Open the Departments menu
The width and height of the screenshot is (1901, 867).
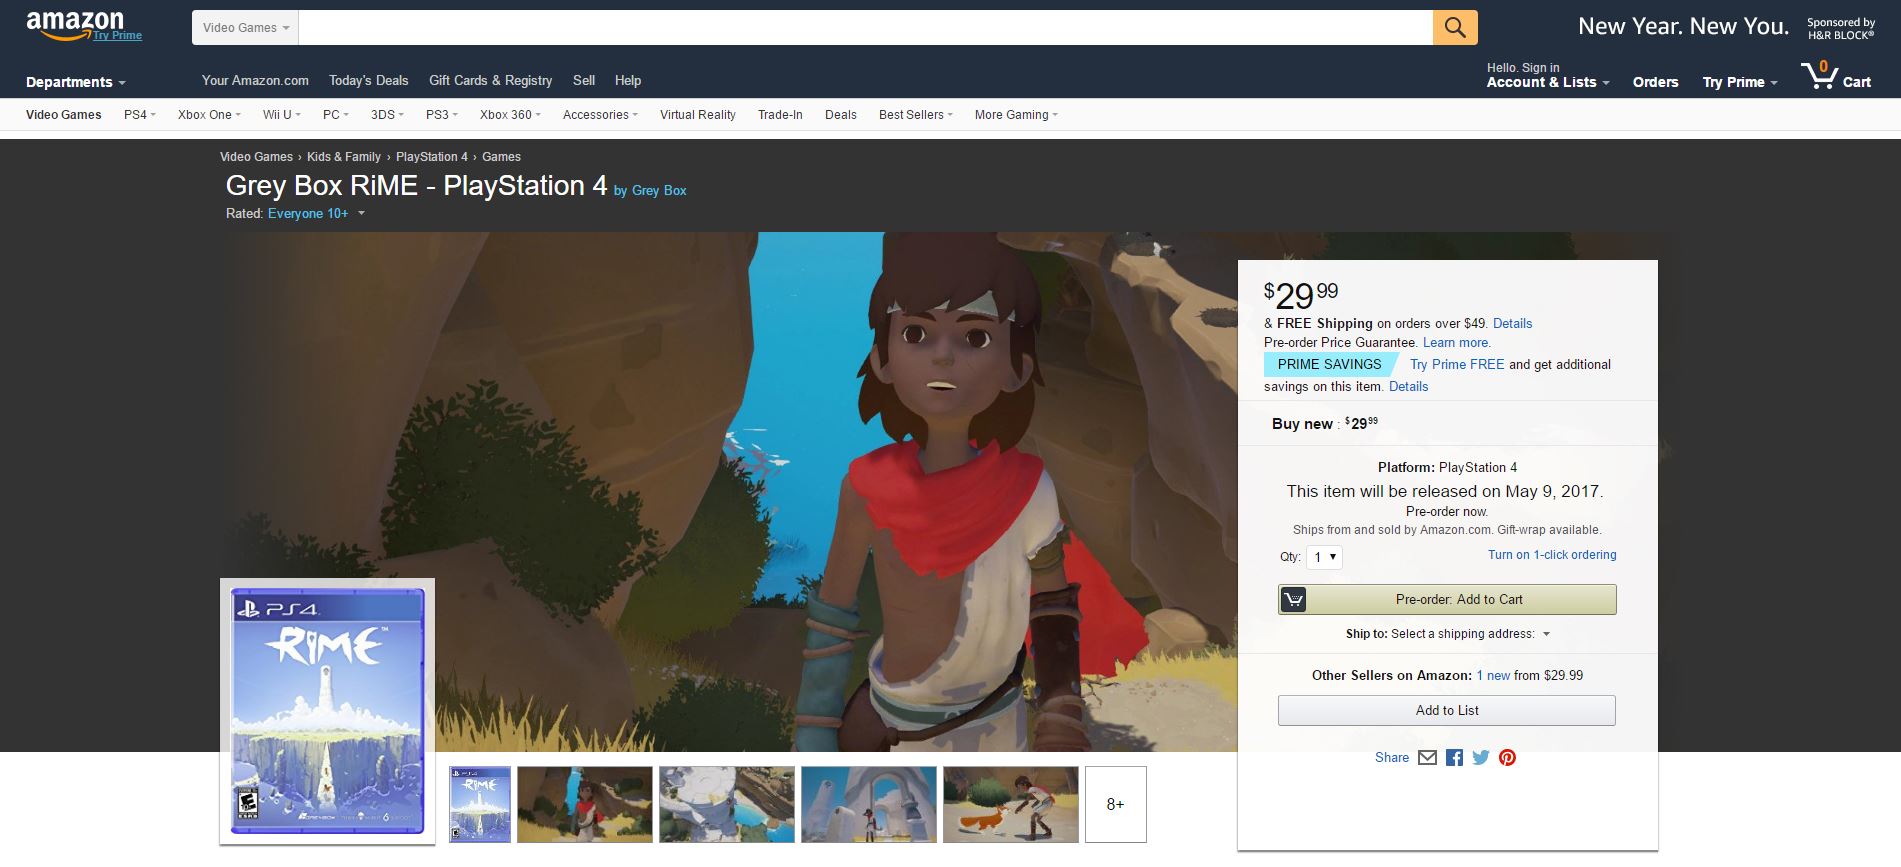pyautogui.click(x=75, y=82)
